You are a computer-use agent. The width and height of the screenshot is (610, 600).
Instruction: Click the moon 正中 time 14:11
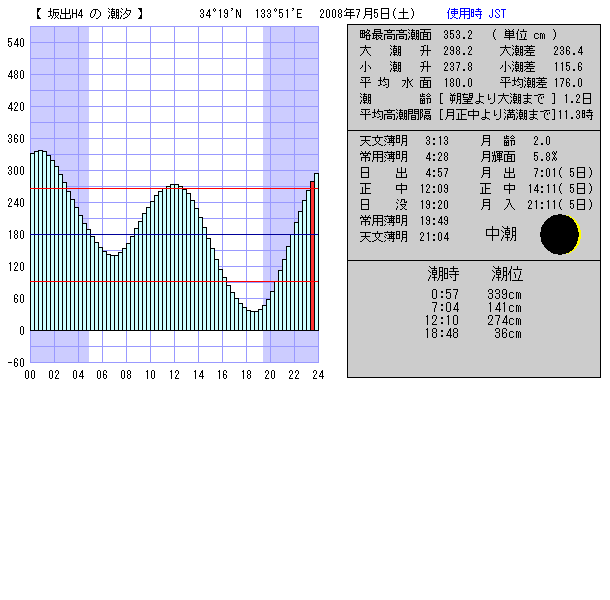pos(543,189)
